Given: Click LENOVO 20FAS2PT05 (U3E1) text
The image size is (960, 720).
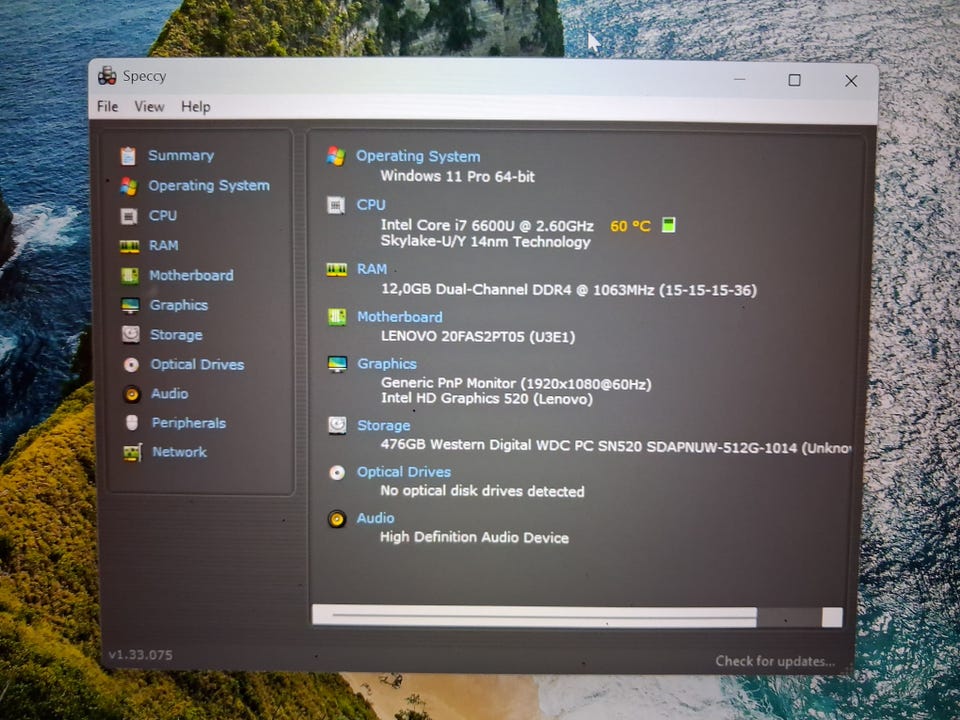Looking at the screenshot, I should (478, 336).
